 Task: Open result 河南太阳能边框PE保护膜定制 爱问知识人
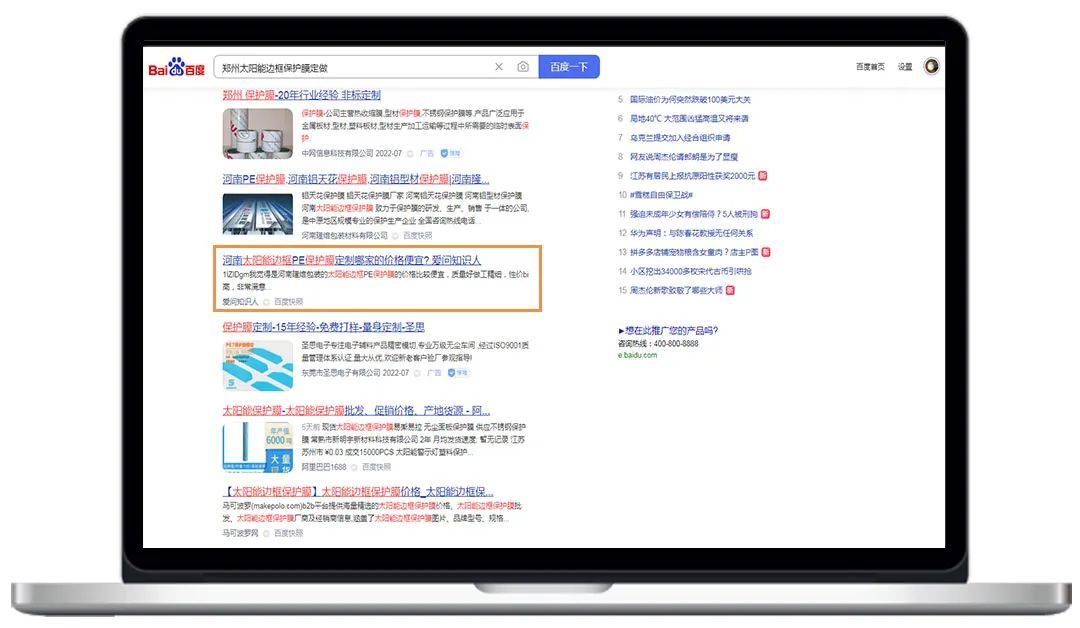pyautogui.click(x=351, y=259)
